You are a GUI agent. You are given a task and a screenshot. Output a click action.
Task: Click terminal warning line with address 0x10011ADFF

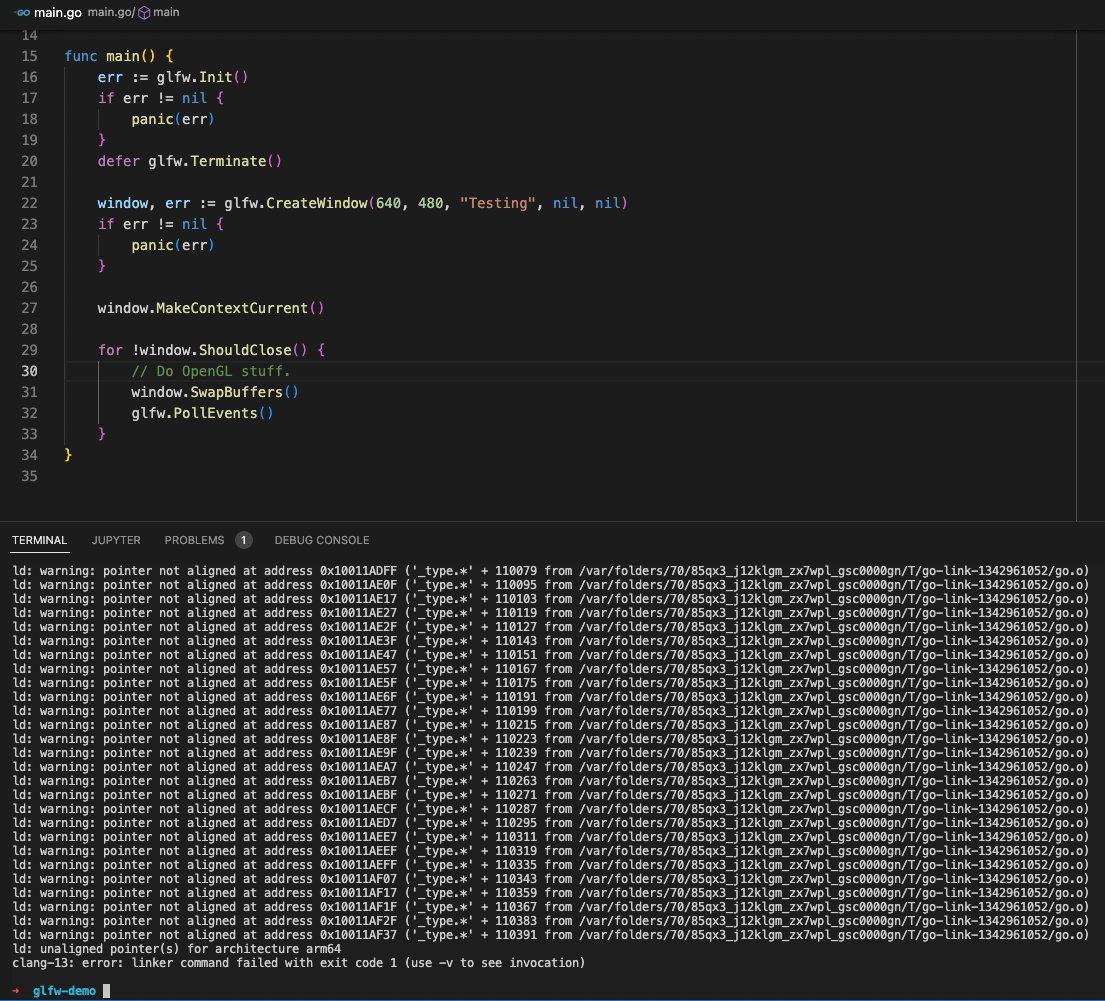point(550,571)
